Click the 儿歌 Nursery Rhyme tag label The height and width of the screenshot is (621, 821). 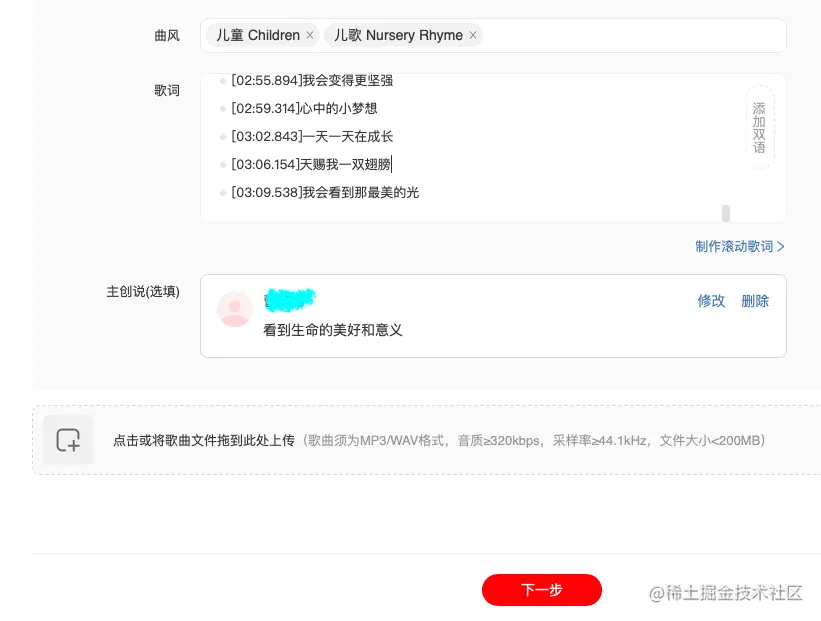coord(398,35)
